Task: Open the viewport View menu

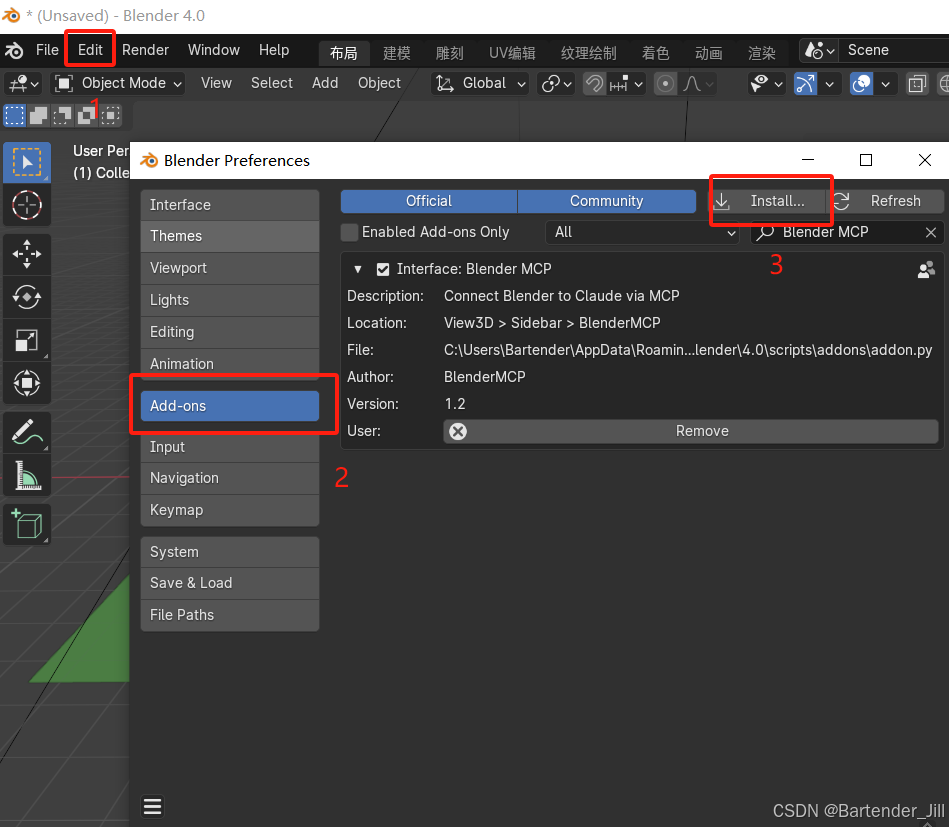Action: click(216, 84)
